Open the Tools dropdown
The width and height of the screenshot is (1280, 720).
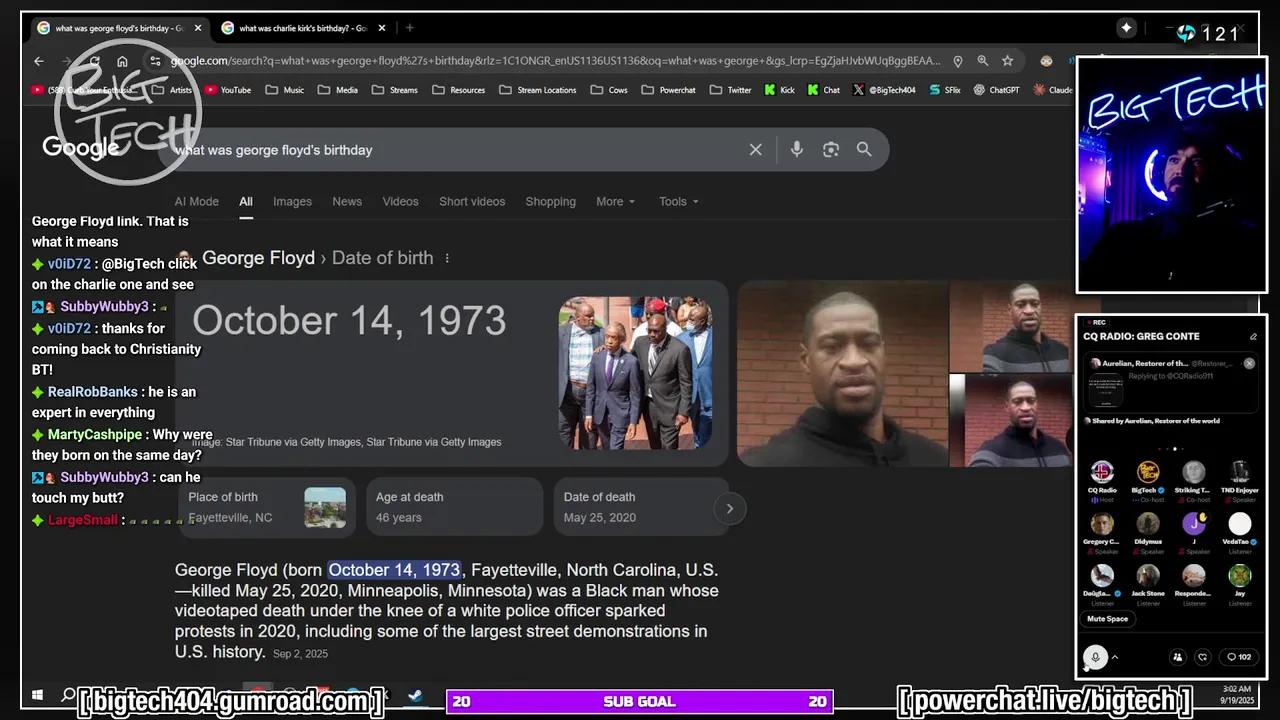pyautogui.click(x=678, y=202)
